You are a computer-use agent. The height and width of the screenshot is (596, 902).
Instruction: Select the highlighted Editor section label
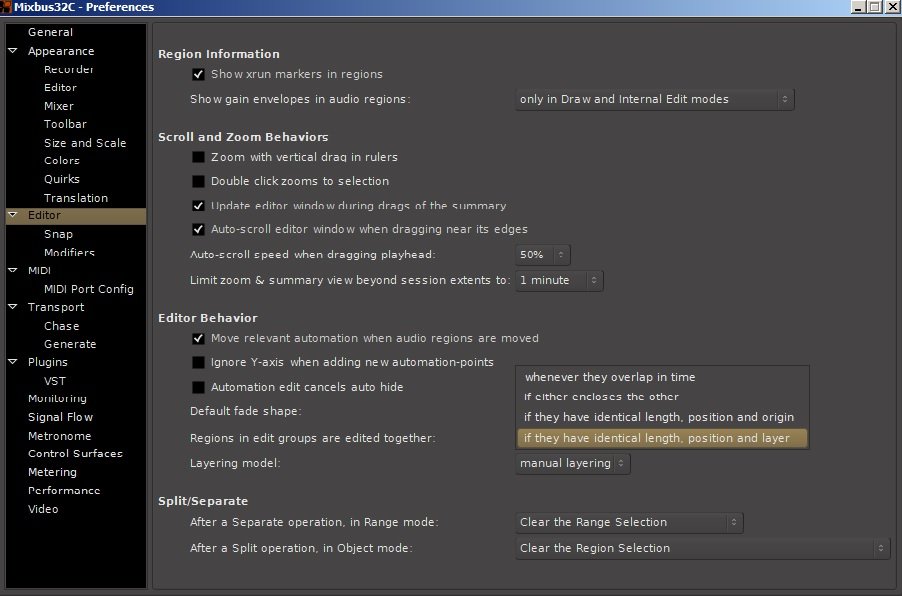pos(44,215)
